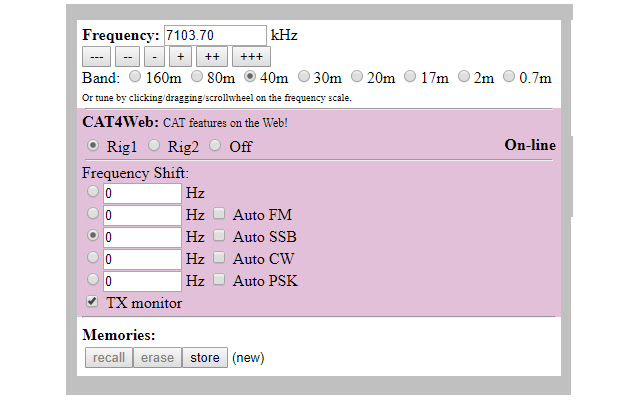Click the first frequency shift Hz input
The image size is (640, 400).
coord(142,193)
